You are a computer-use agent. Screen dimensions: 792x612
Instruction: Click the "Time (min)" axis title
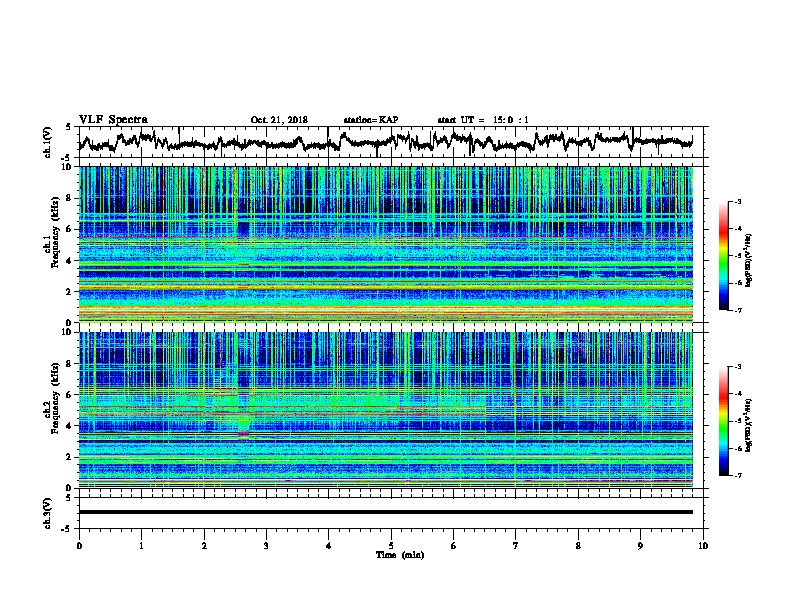[x=400, y=555]
